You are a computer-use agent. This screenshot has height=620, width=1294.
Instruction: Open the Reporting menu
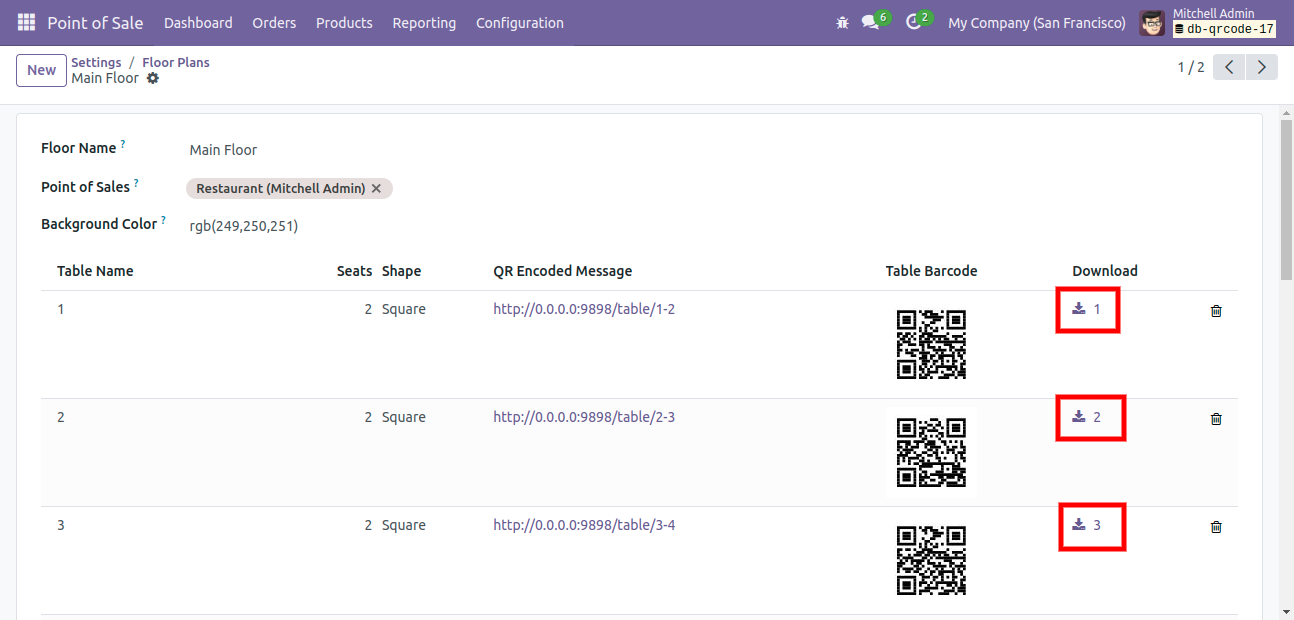point(424,22)
